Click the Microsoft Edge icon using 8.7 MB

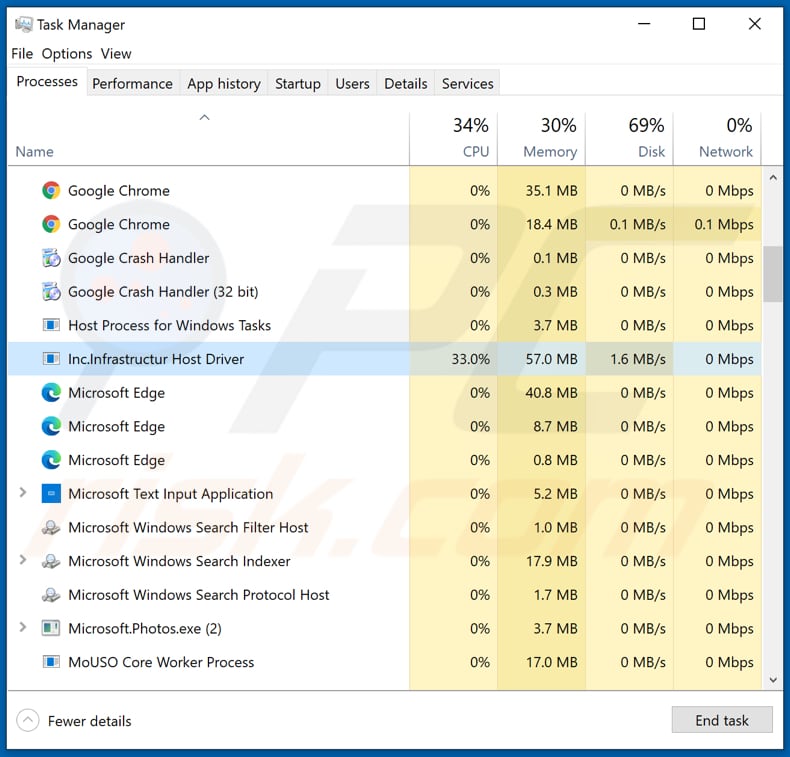click(x=51, y=427)
